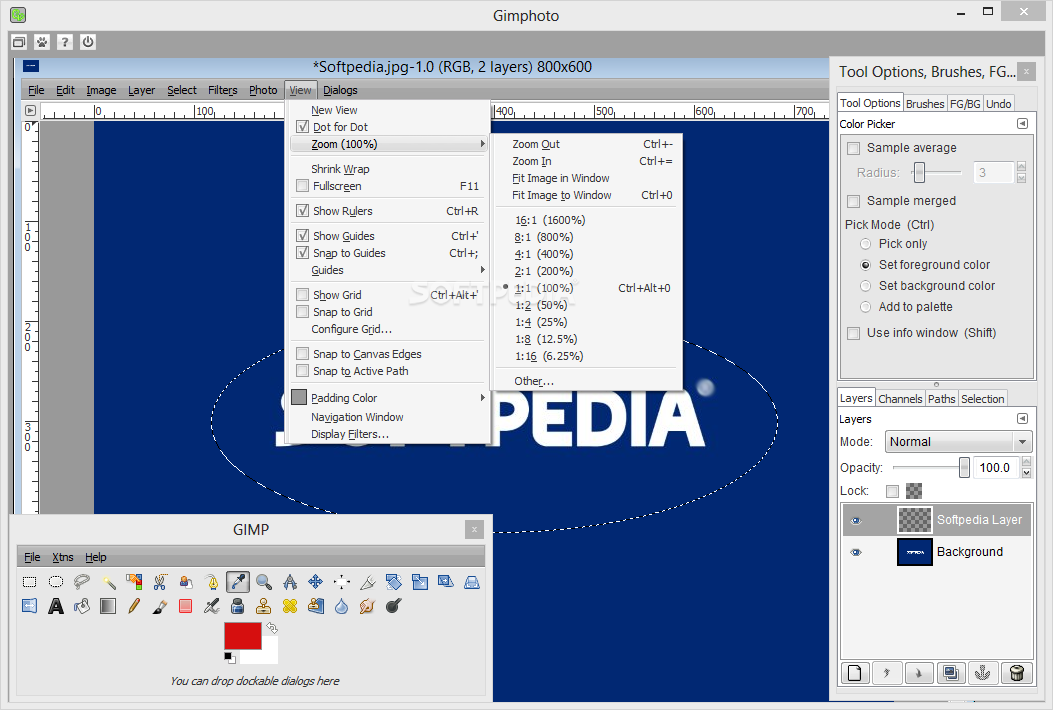Anchor the floating layer with anchor button
The image size is (1053, 710).
click(982, 672)
